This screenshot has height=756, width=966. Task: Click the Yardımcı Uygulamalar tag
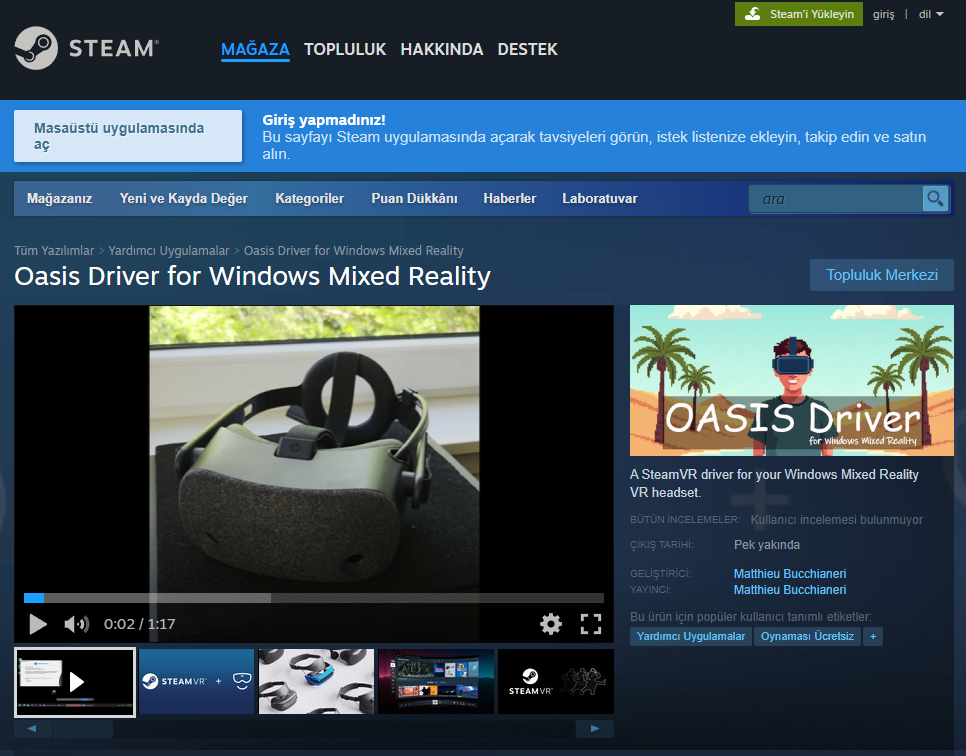coord(691,636)
